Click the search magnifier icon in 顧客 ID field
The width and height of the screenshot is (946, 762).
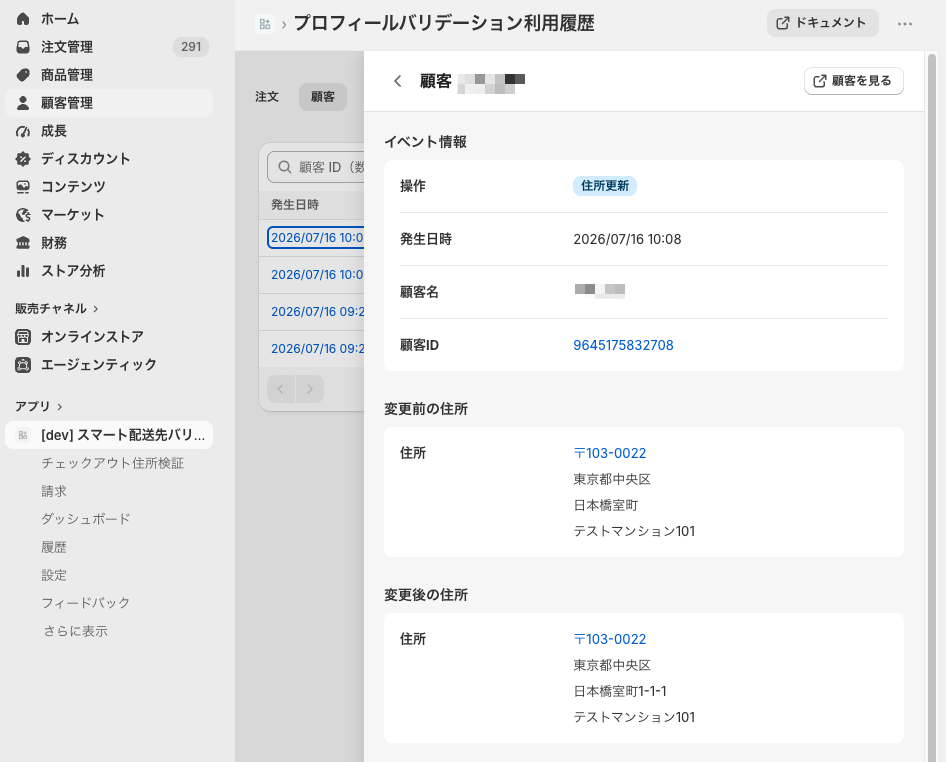284,167
